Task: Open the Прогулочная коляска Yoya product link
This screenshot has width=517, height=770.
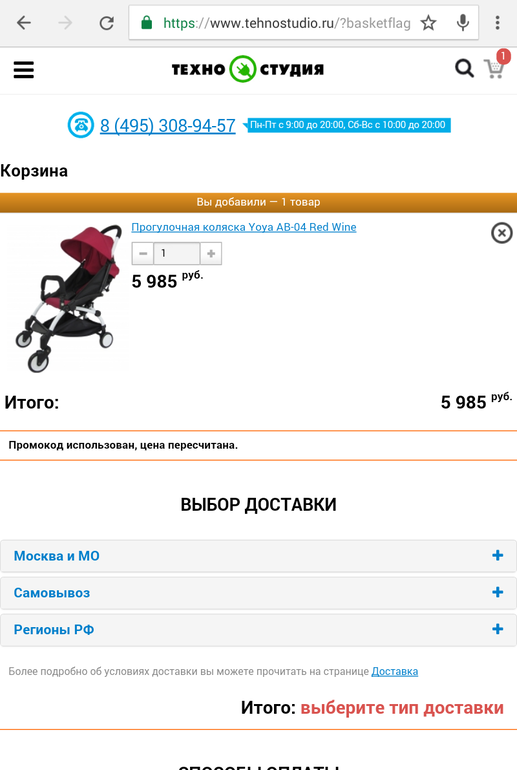Action: click(x=244, y=227)
